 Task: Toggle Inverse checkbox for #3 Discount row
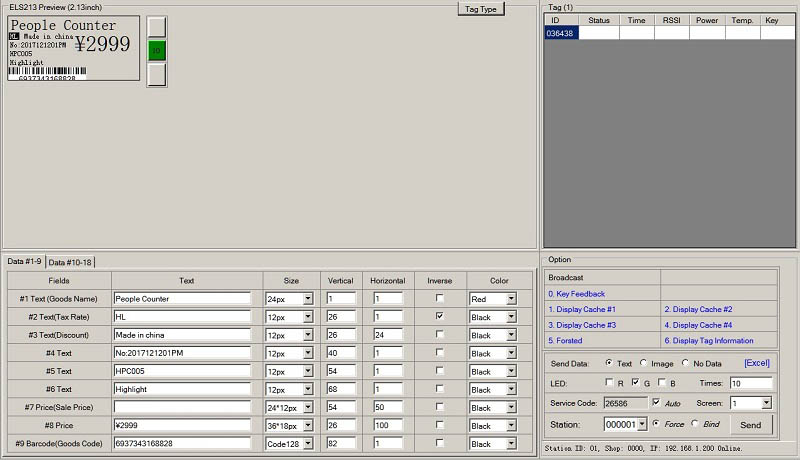439,334
